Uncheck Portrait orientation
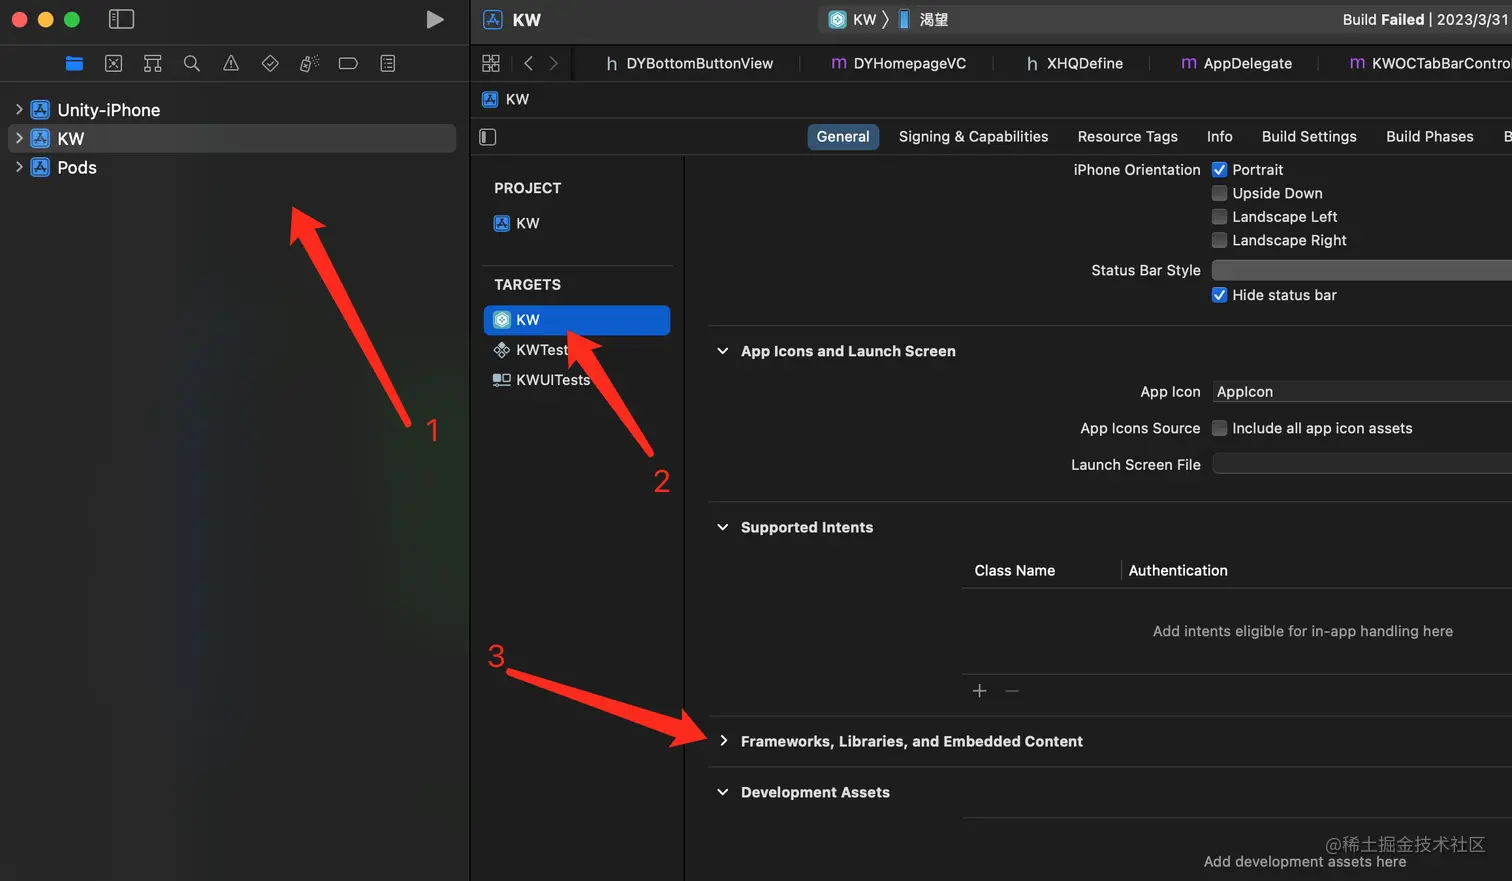 point(1219,170)
